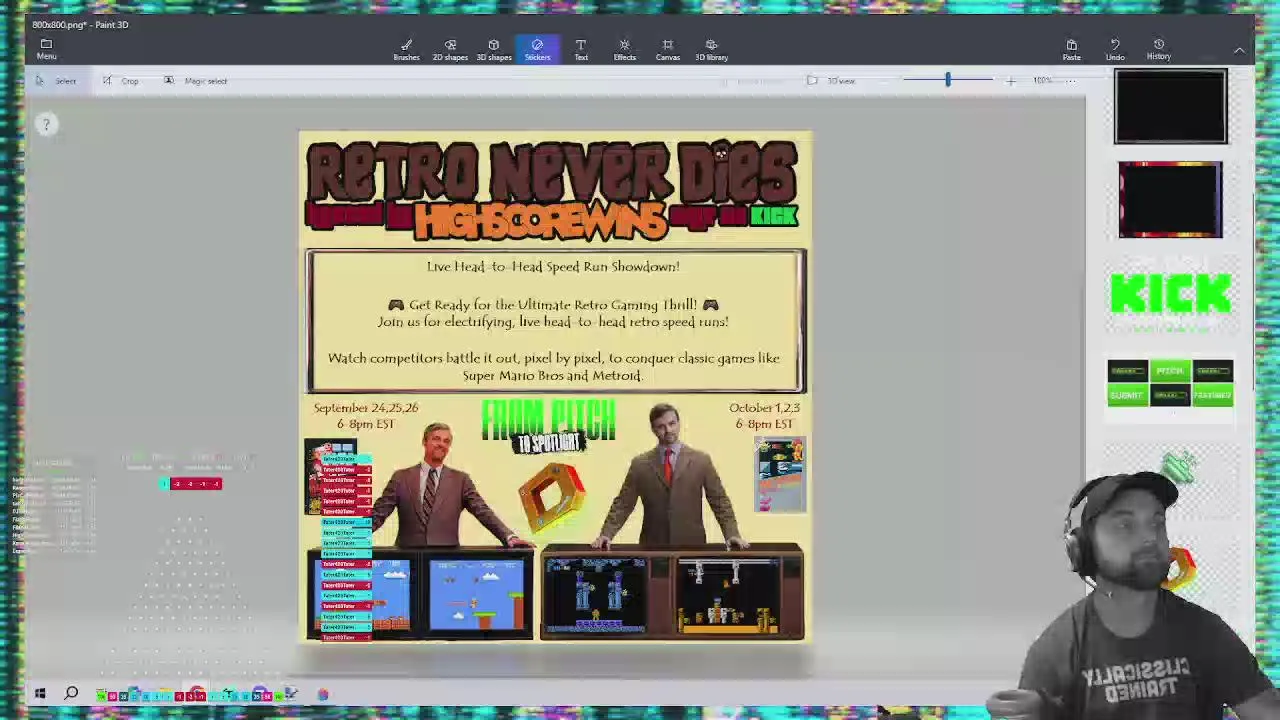Image resolution: width=1280 pixels, height=720 pixels.
Task: Choose the Select tool
Action: coord(56,81)
